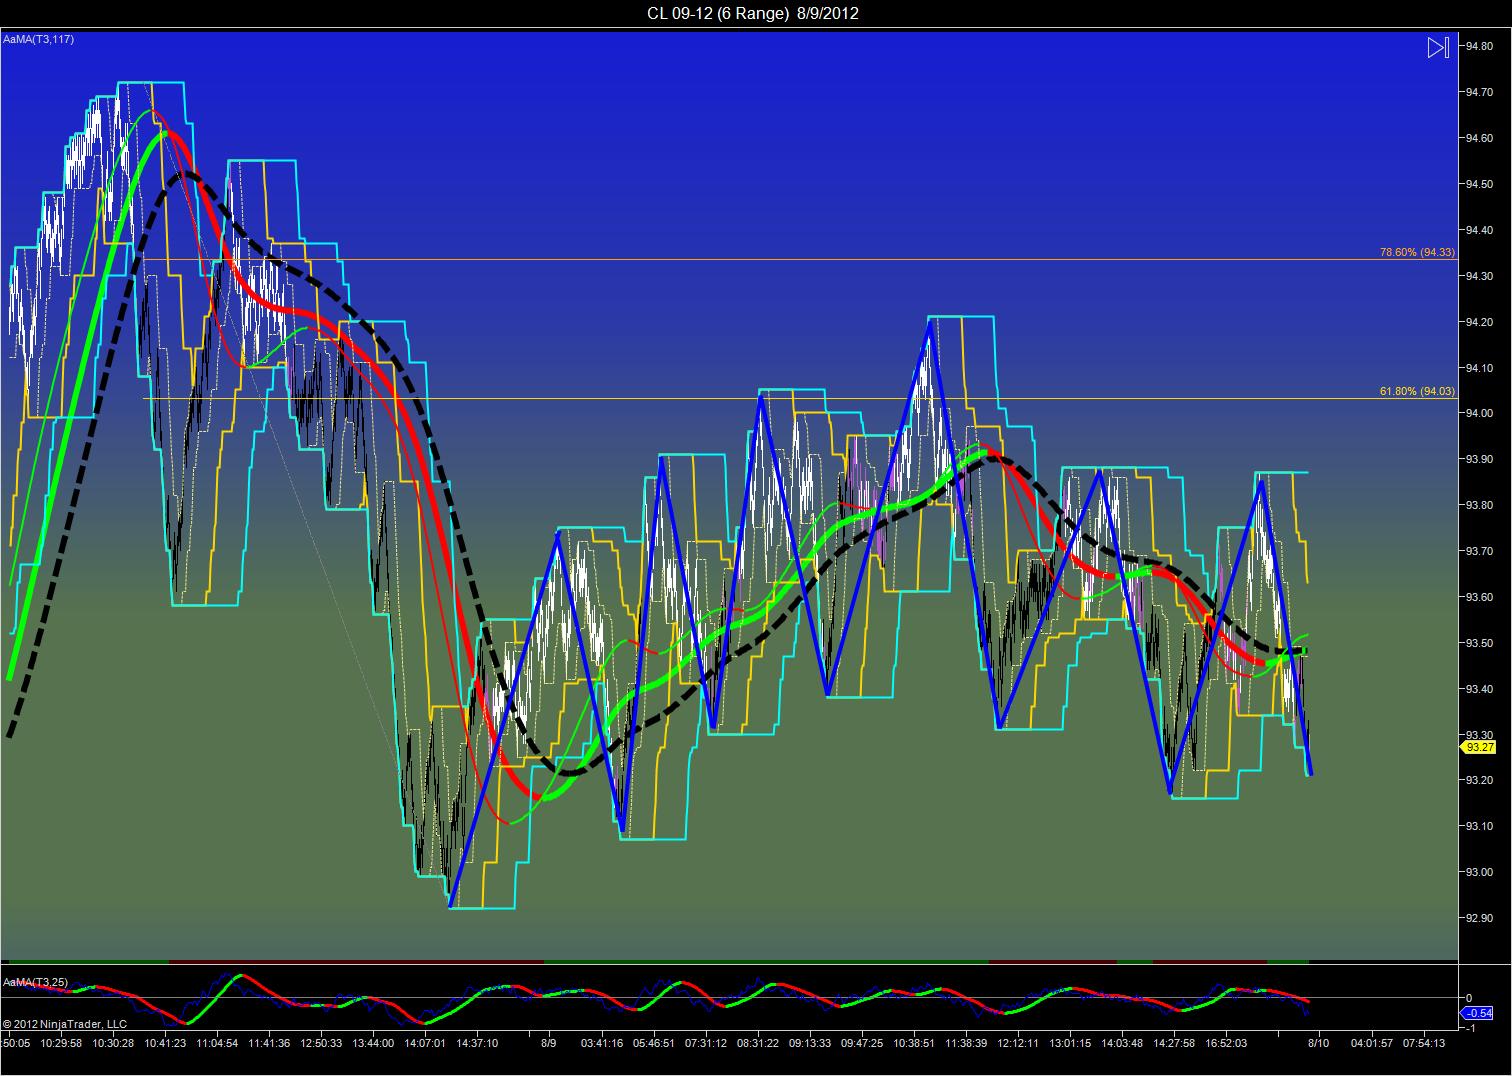The width and height of the screenshot is (1512, 1076).
Task: Click the 92.90 price axis label
Action: (x=1480, y=918)
